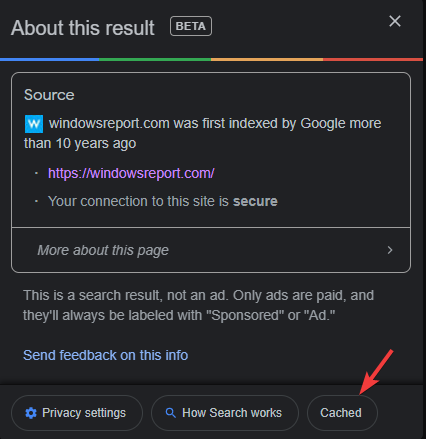Click the bold word secure
426x439 pixels.
(255, 201)
